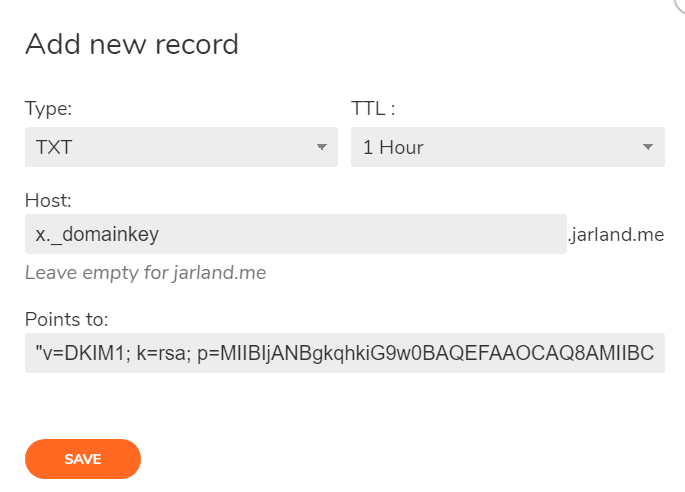The width and height of the screenshot is (685, 492).
Task: Click 'Leave empty for jarland.me' hint
Action: (x=145, y=272)
